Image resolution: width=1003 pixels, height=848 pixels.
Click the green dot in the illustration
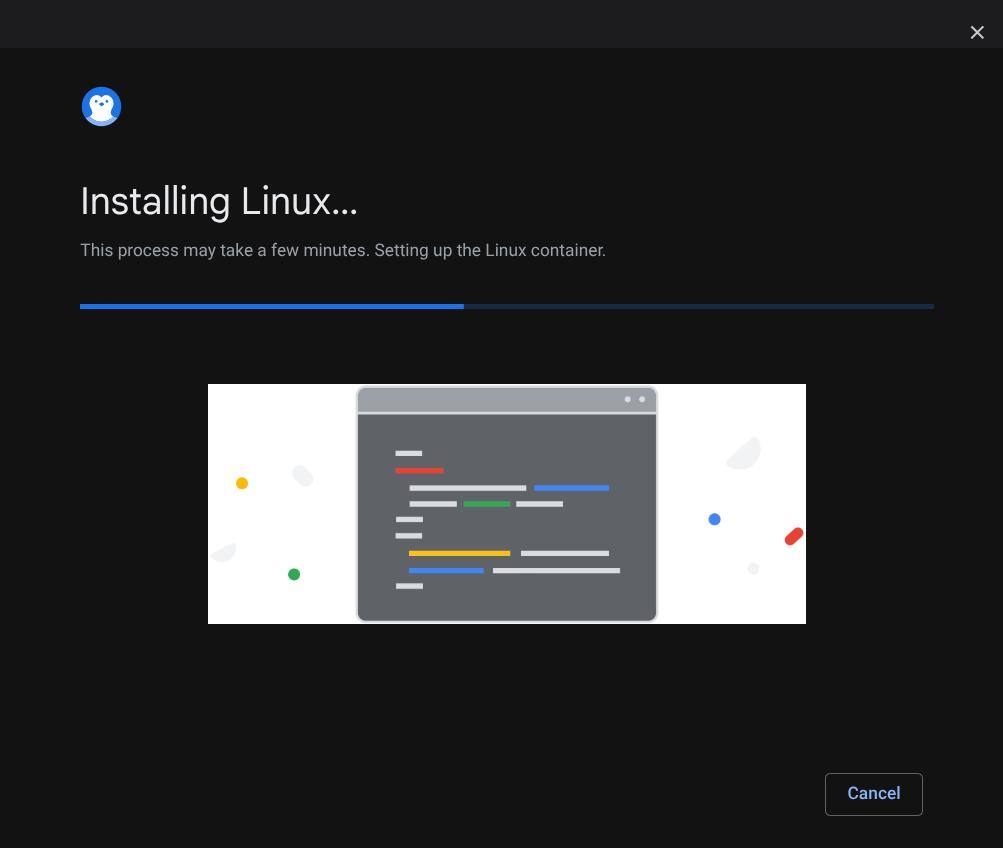[x=294, y=574]
